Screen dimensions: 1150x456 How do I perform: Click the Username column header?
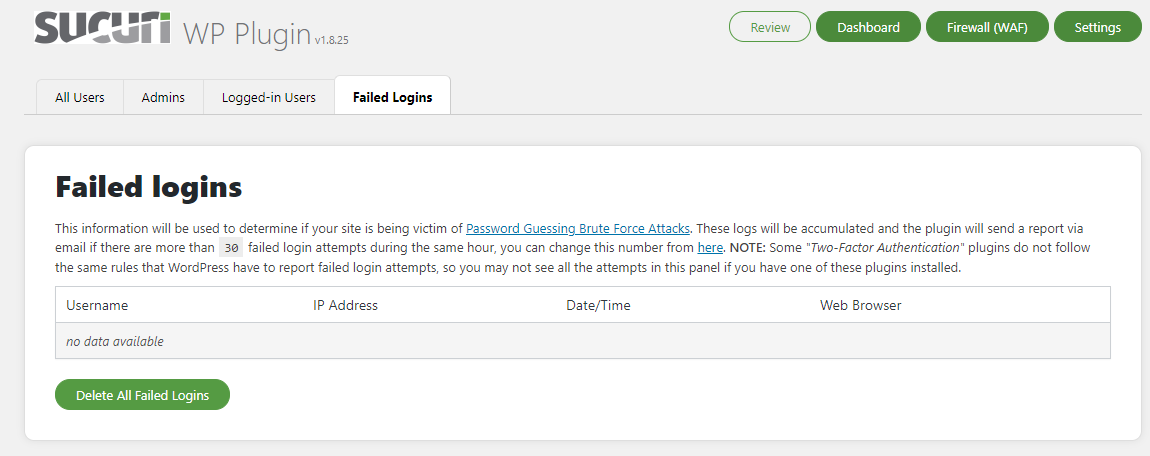pyautogui.click(x=97, y=305)
